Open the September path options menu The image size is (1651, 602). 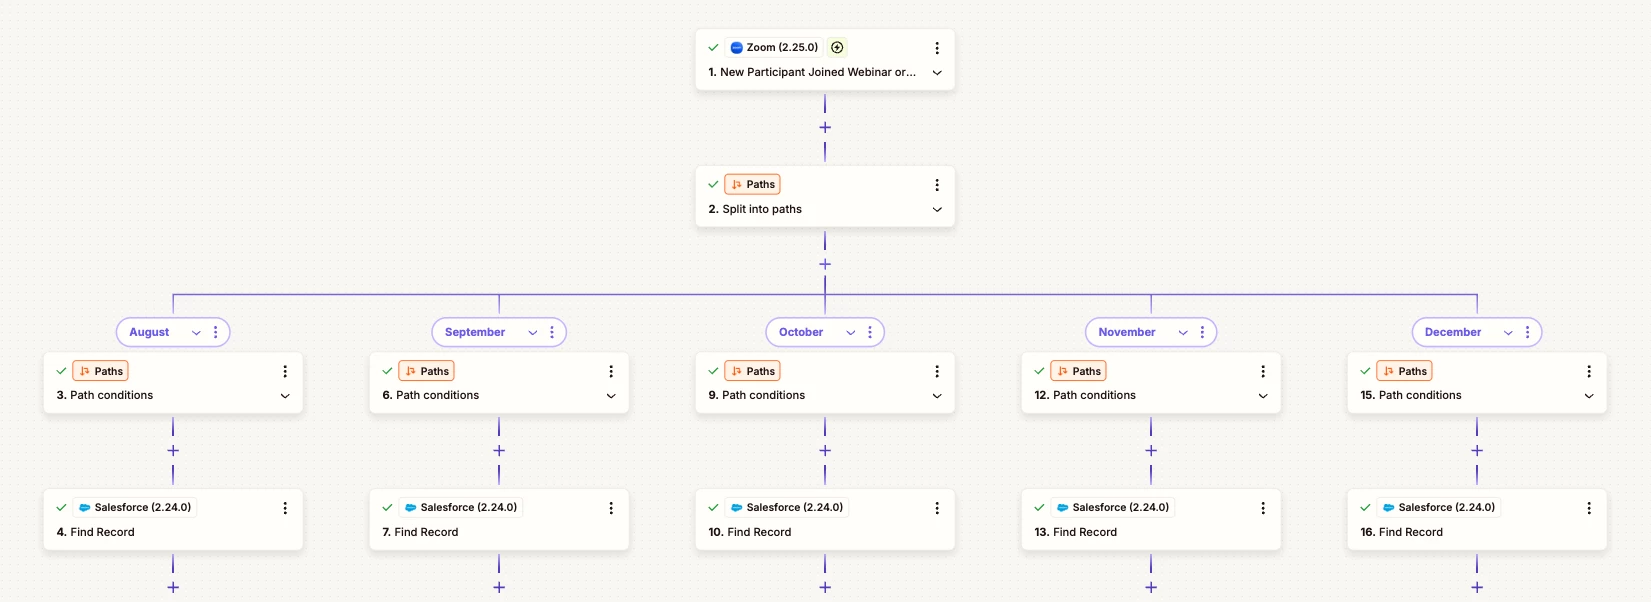click(552, 332)
